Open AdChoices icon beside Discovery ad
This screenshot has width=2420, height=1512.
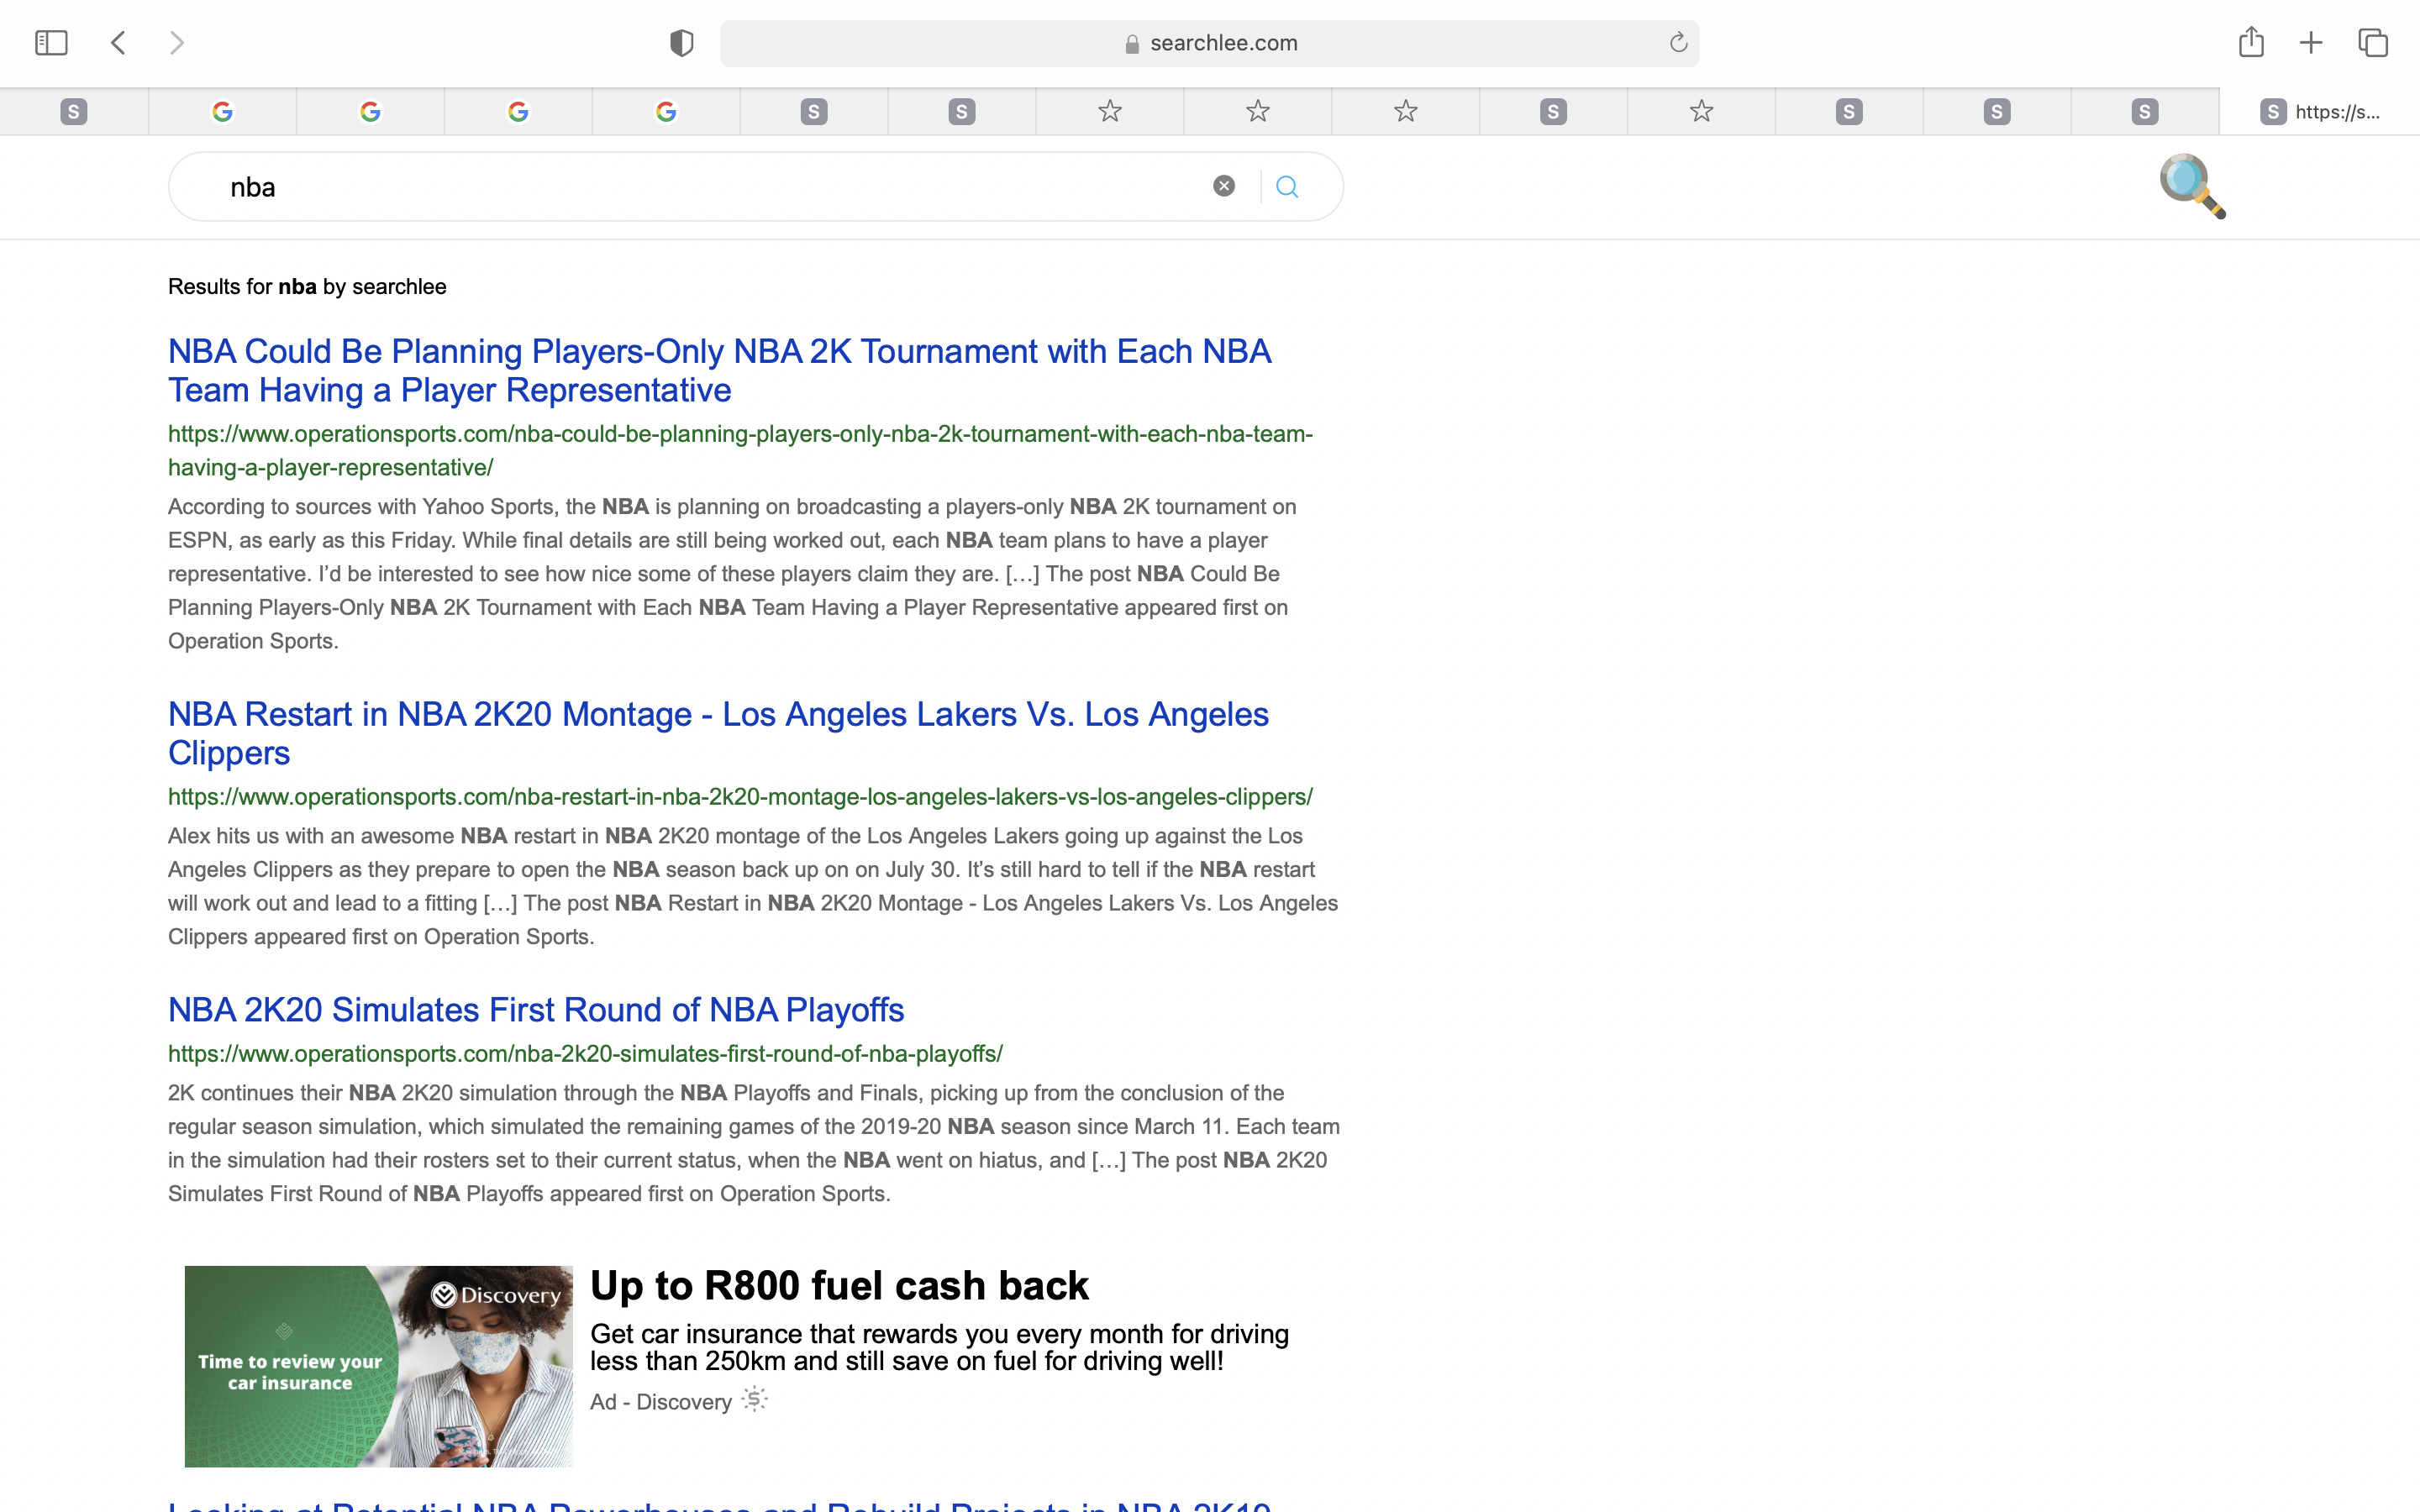click(x=755, y=1399)
